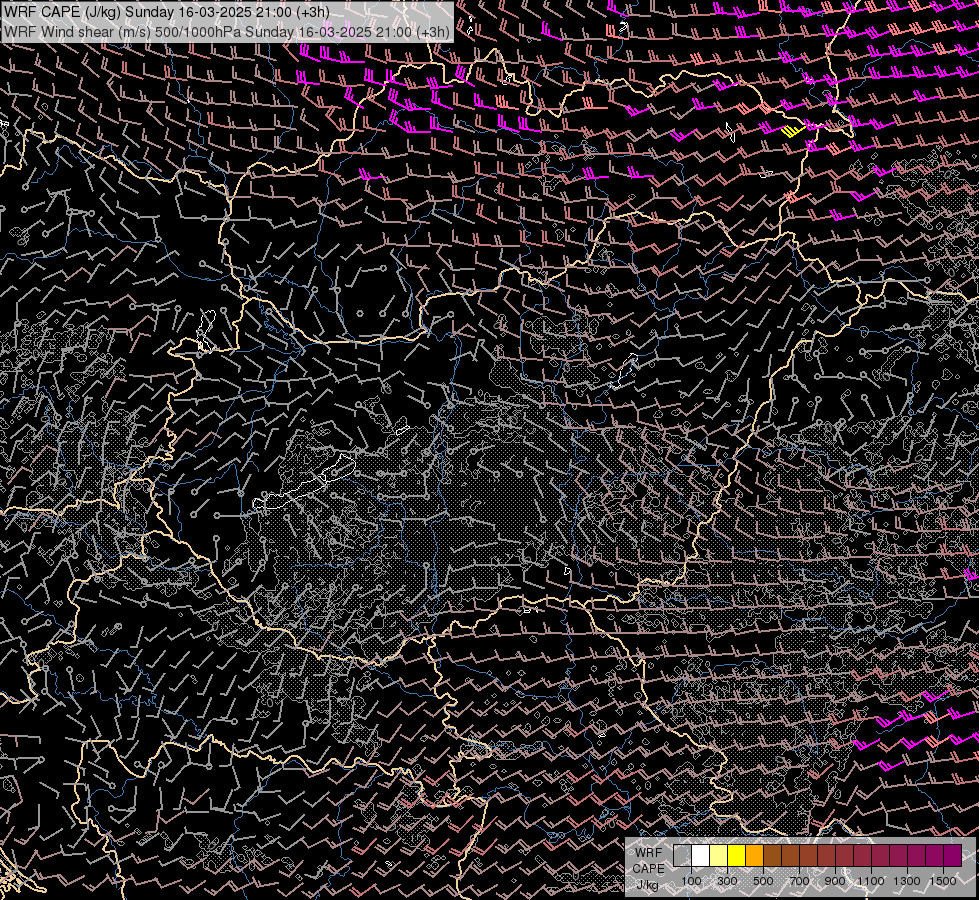
Task: Select the gray first legend swatch
Action: point(682,855)
